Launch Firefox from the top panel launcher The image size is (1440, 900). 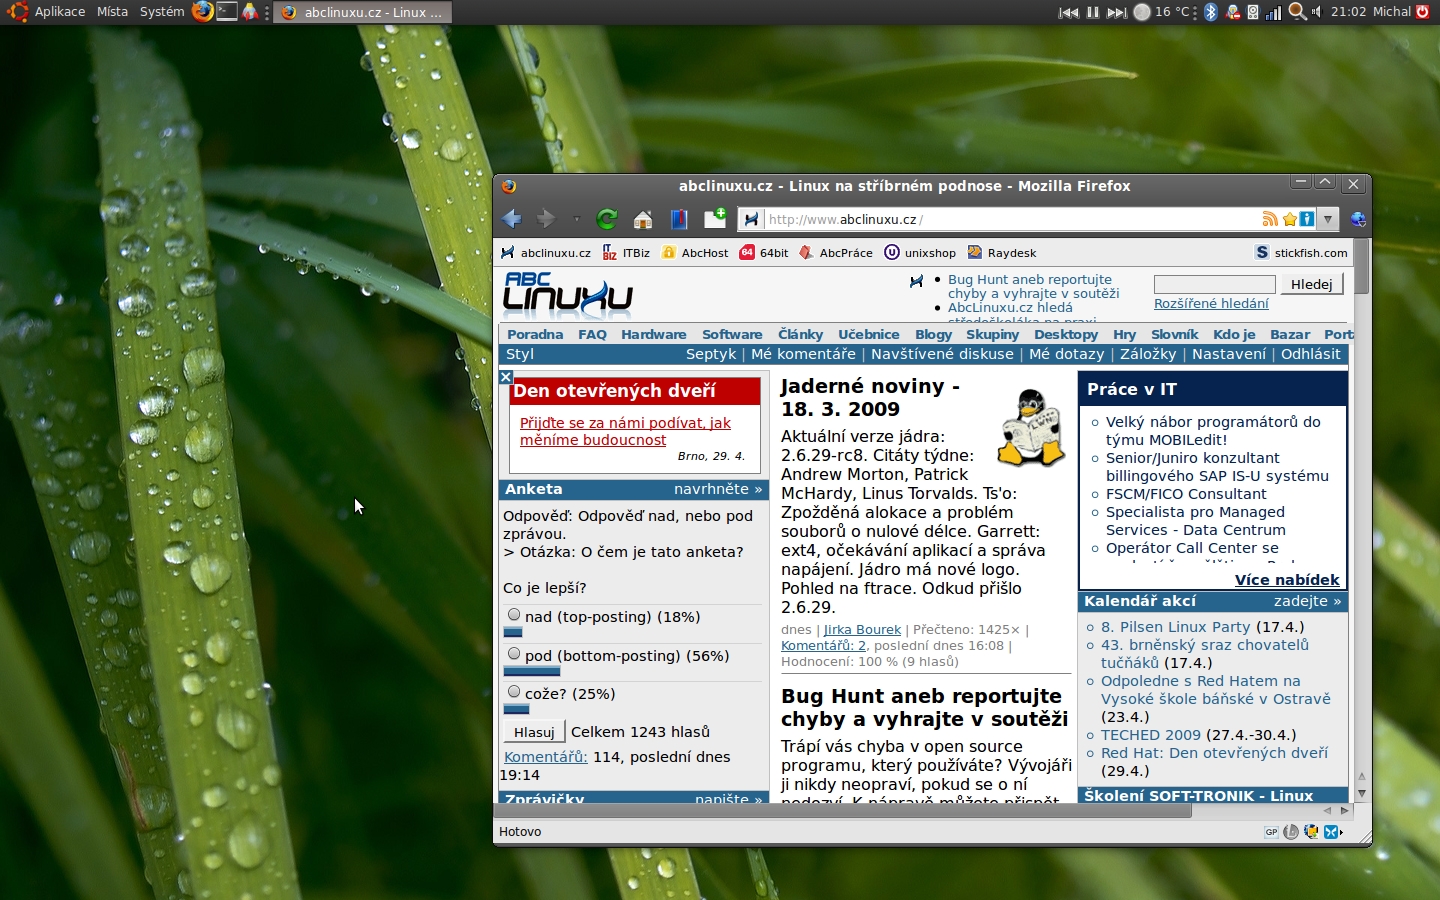[x=202, y=12]
